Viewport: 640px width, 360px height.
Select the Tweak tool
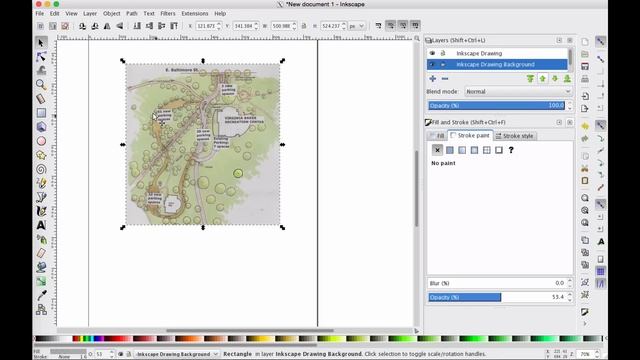tap(41, 71)
